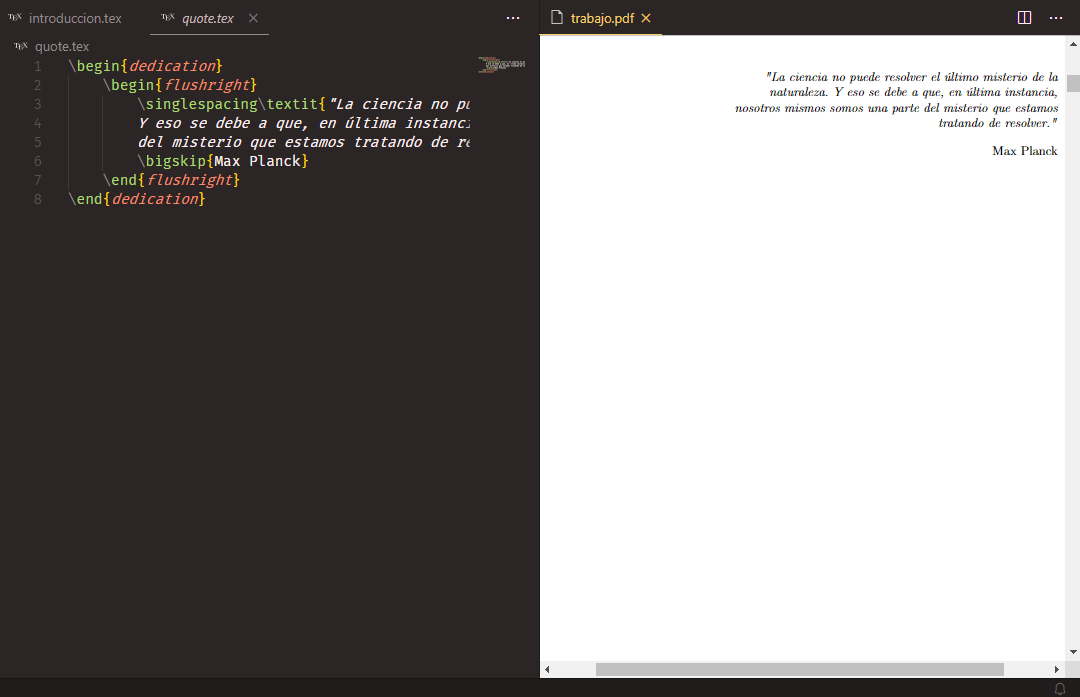Open the split editor icon above the PDF
The height and width of the screenshot is (697, 1080).
[1023, 17]
